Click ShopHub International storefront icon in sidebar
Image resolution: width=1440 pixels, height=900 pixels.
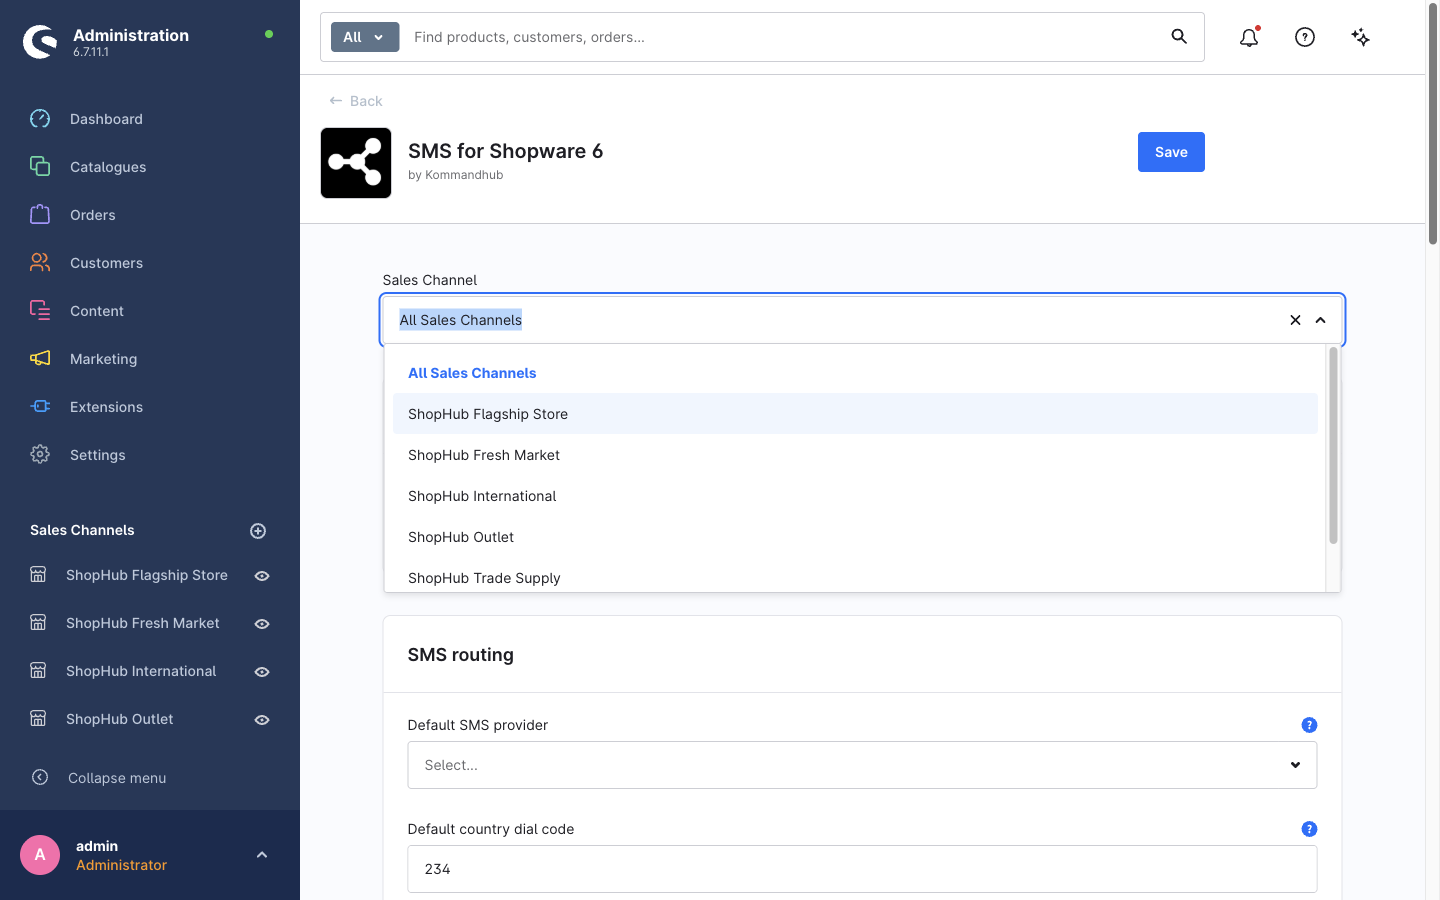pos(38,671)
